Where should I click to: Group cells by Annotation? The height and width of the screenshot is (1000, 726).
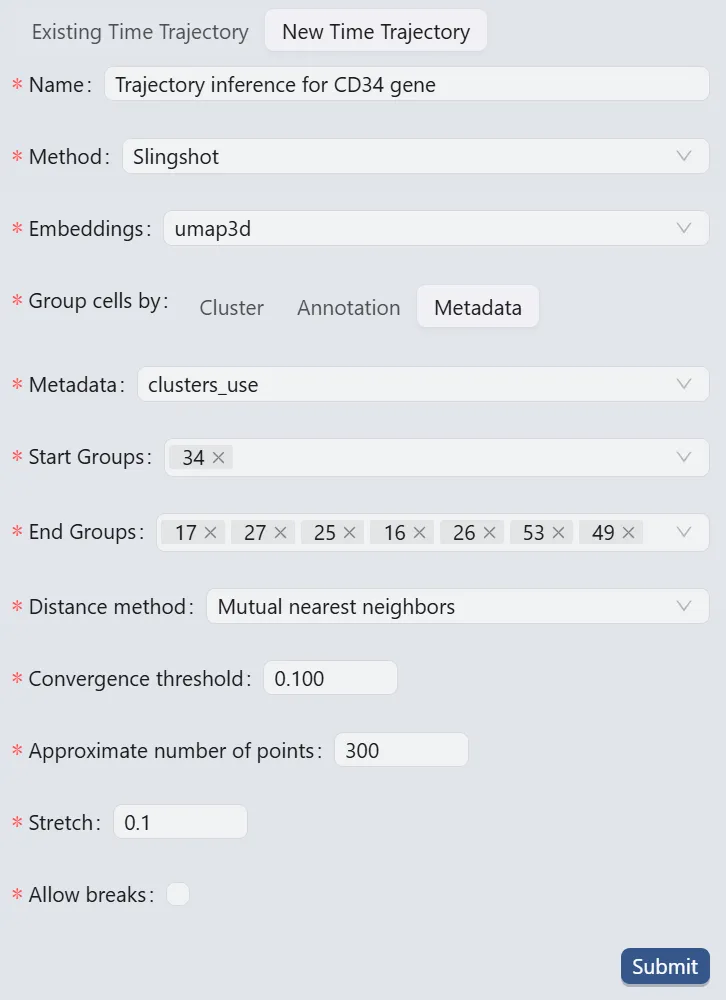pyautogui.click(x=348, y=308)
